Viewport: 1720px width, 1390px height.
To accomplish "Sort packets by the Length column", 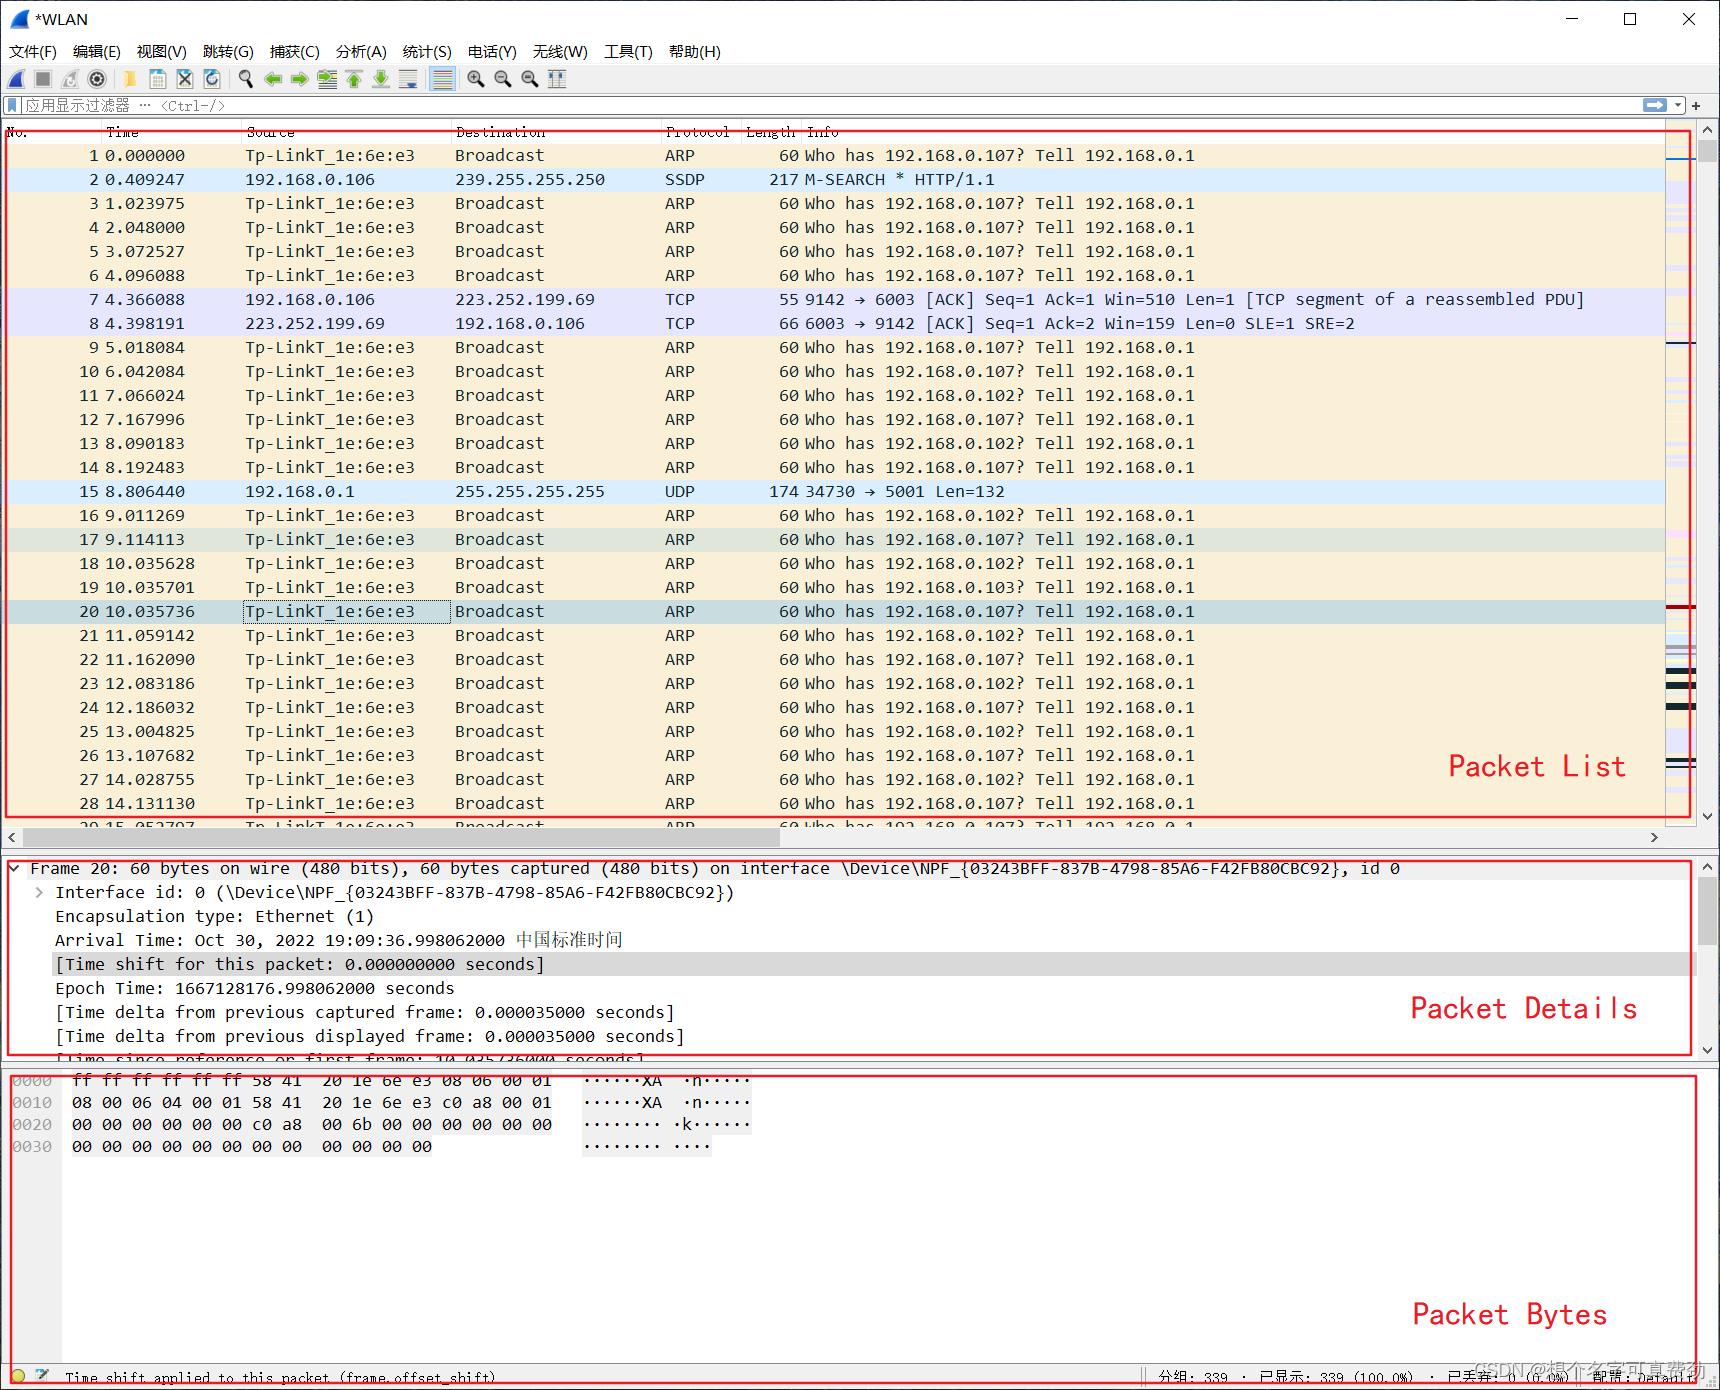I will click(x=770, y=132).
